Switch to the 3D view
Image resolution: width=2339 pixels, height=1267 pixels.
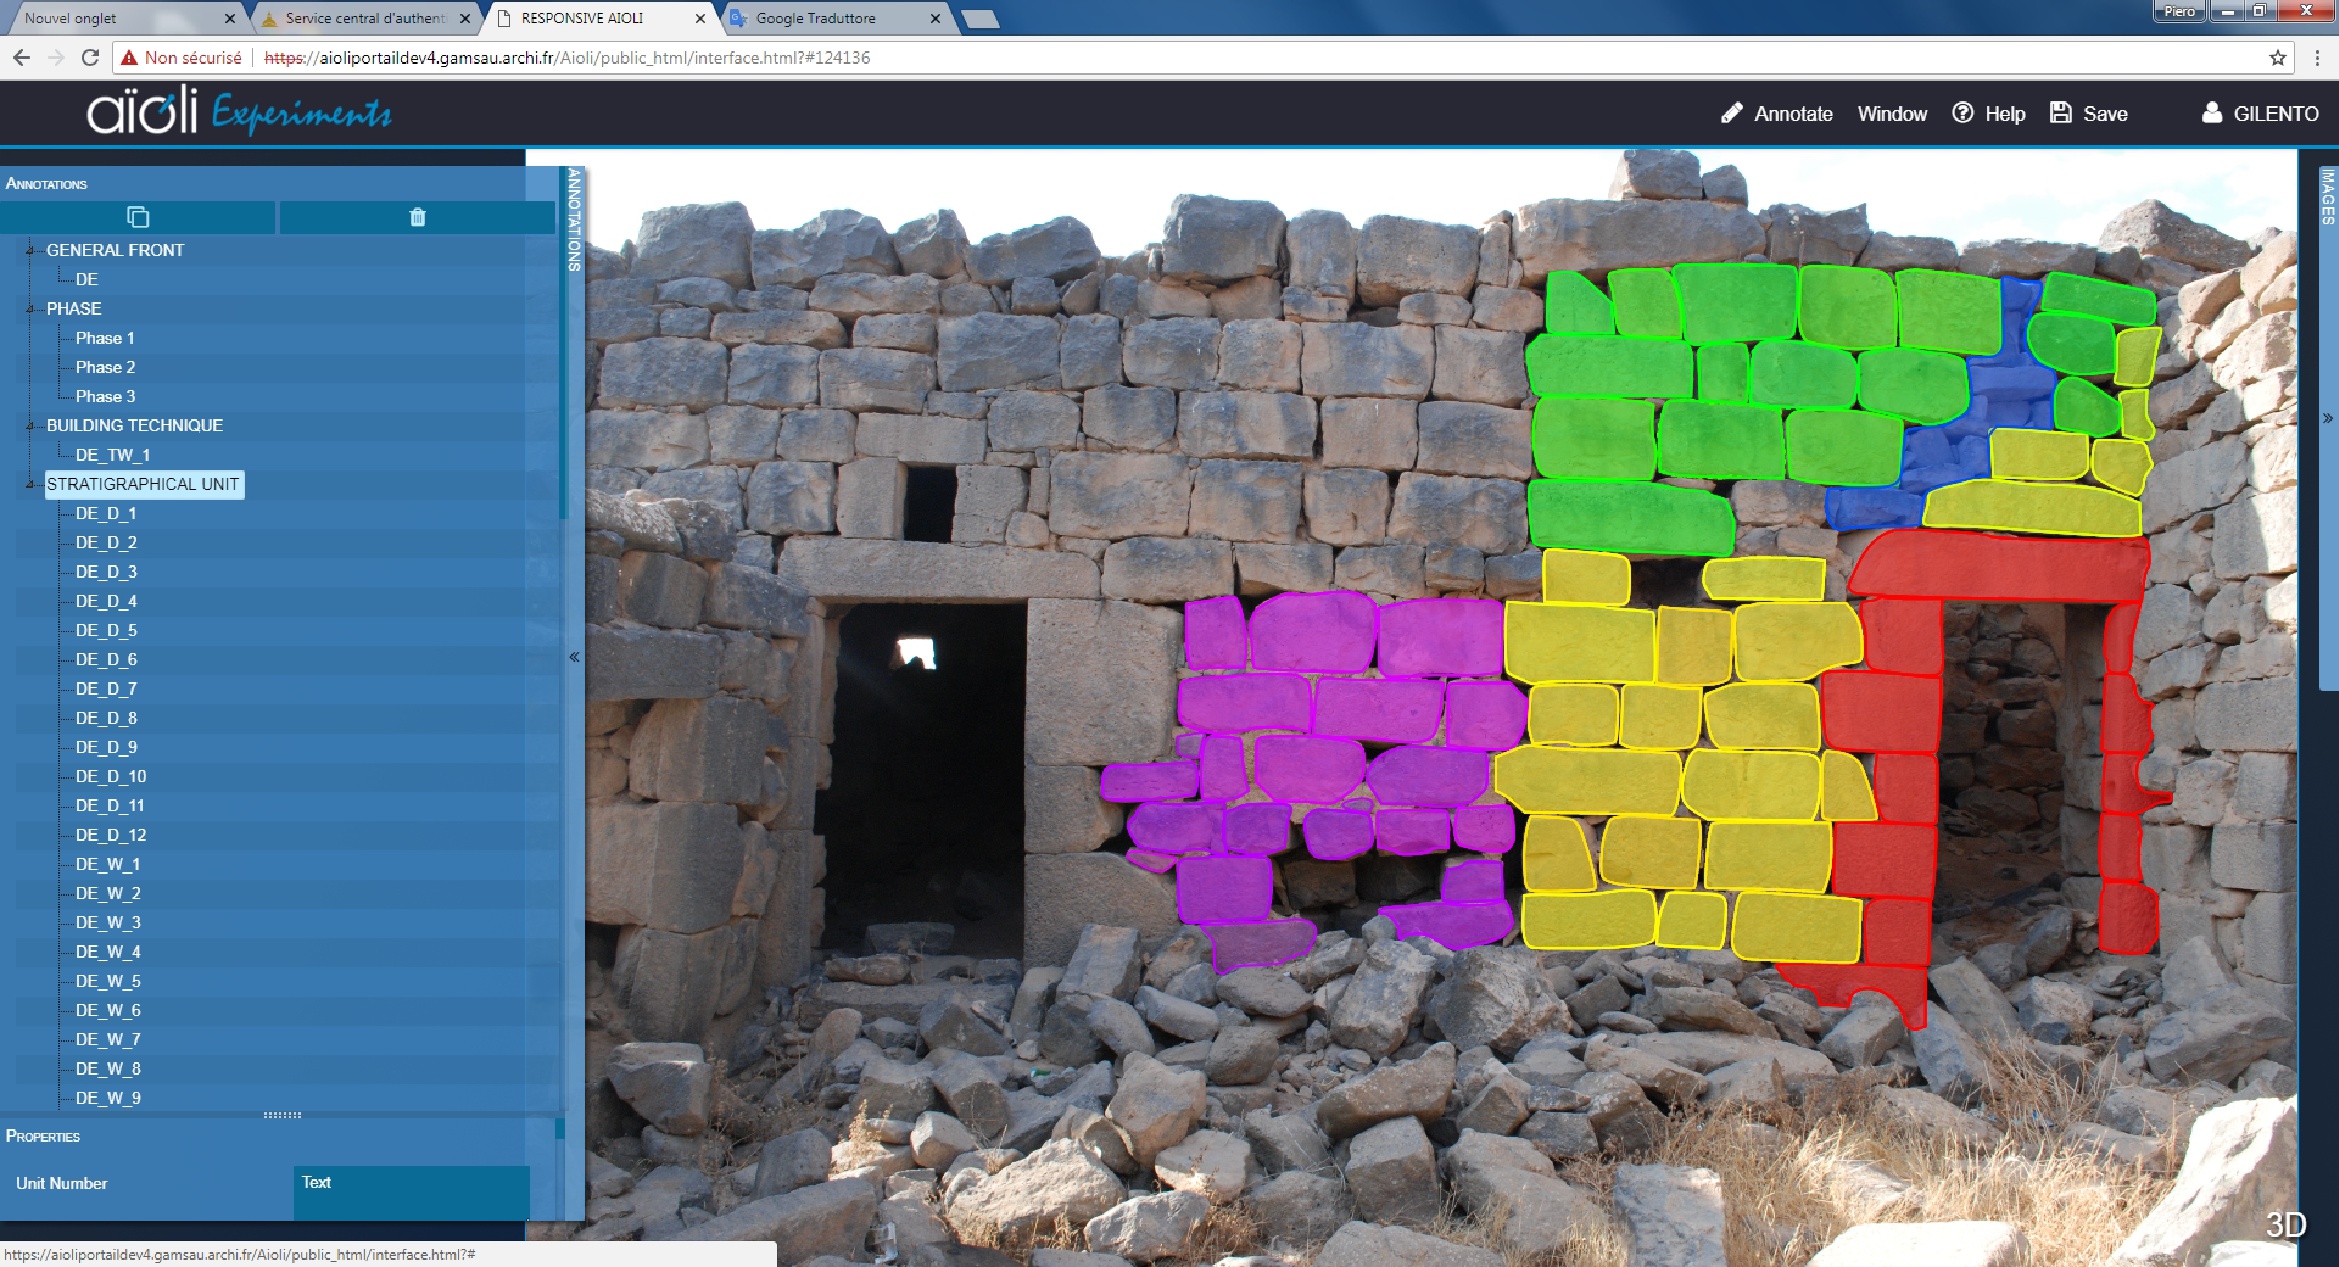(2284, 1224)
